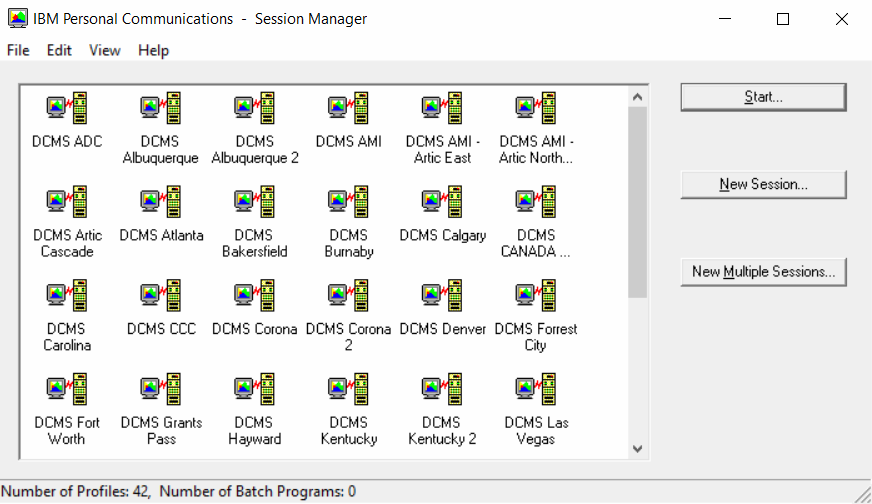Viewport: 872px width, 504px height.
Task: Open the View menu
Action: pos(105,50)
